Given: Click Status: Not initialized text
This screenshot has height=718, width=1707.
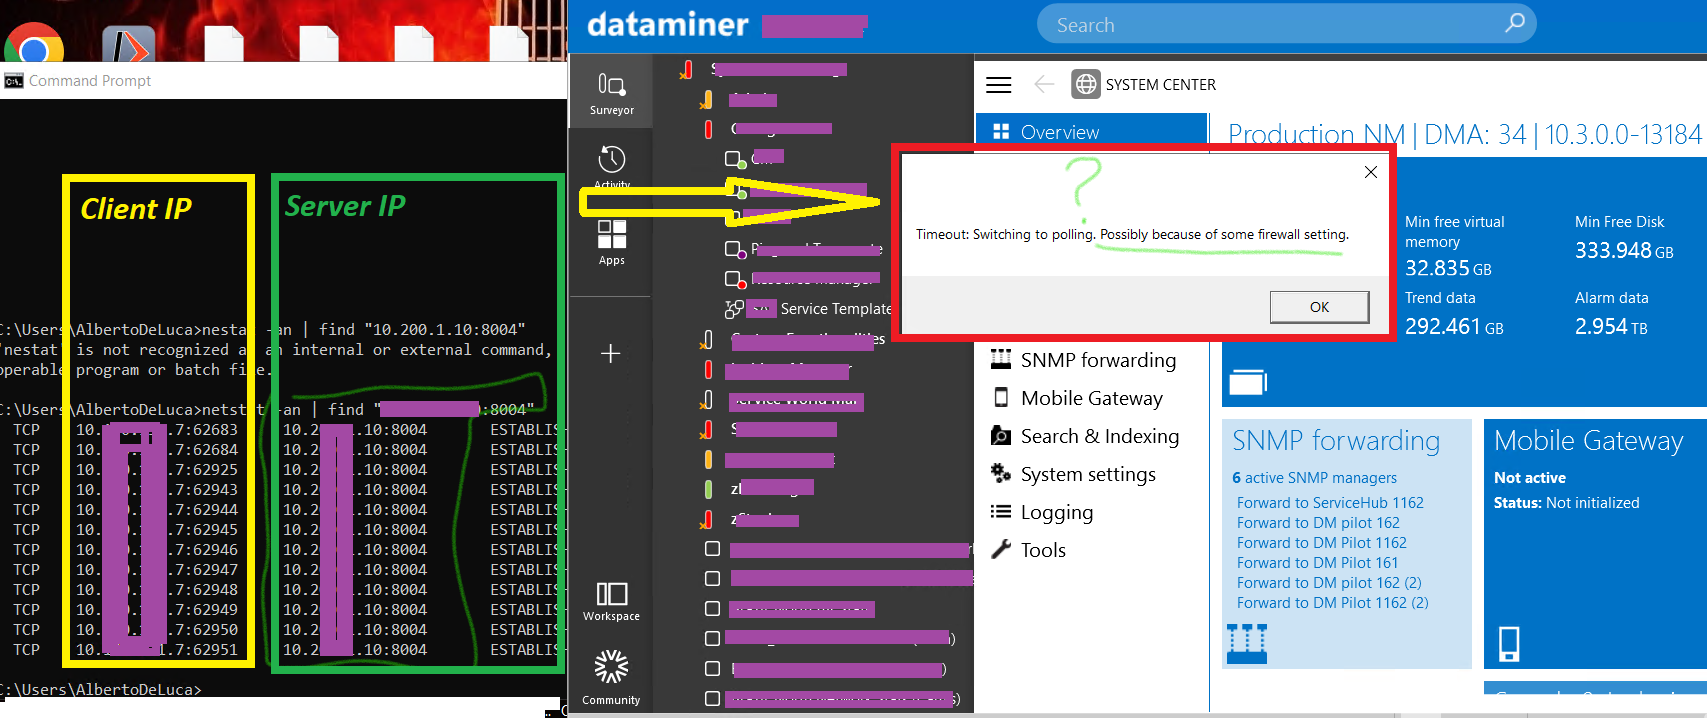Looking at the screenshot, I should (1566, 503).
